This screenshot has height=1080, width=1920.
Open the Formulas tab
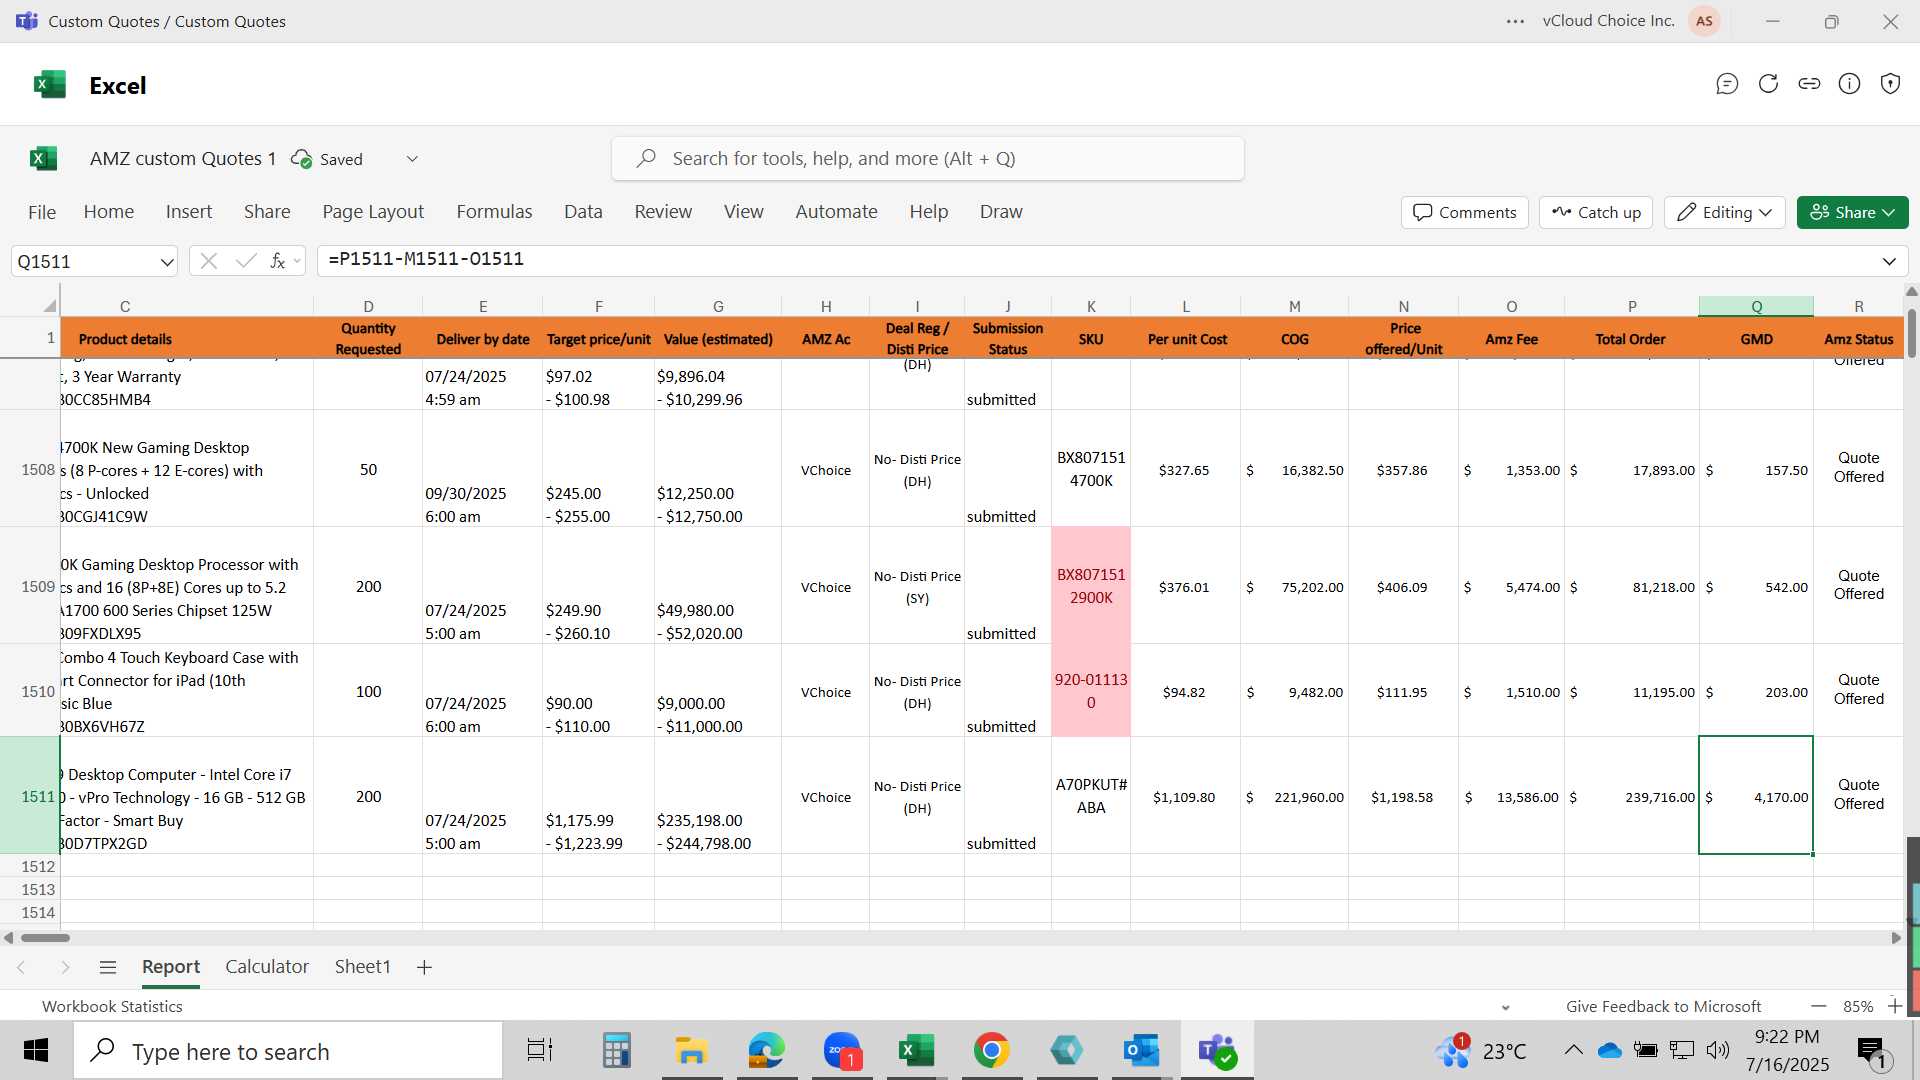[x=494, y=212]
